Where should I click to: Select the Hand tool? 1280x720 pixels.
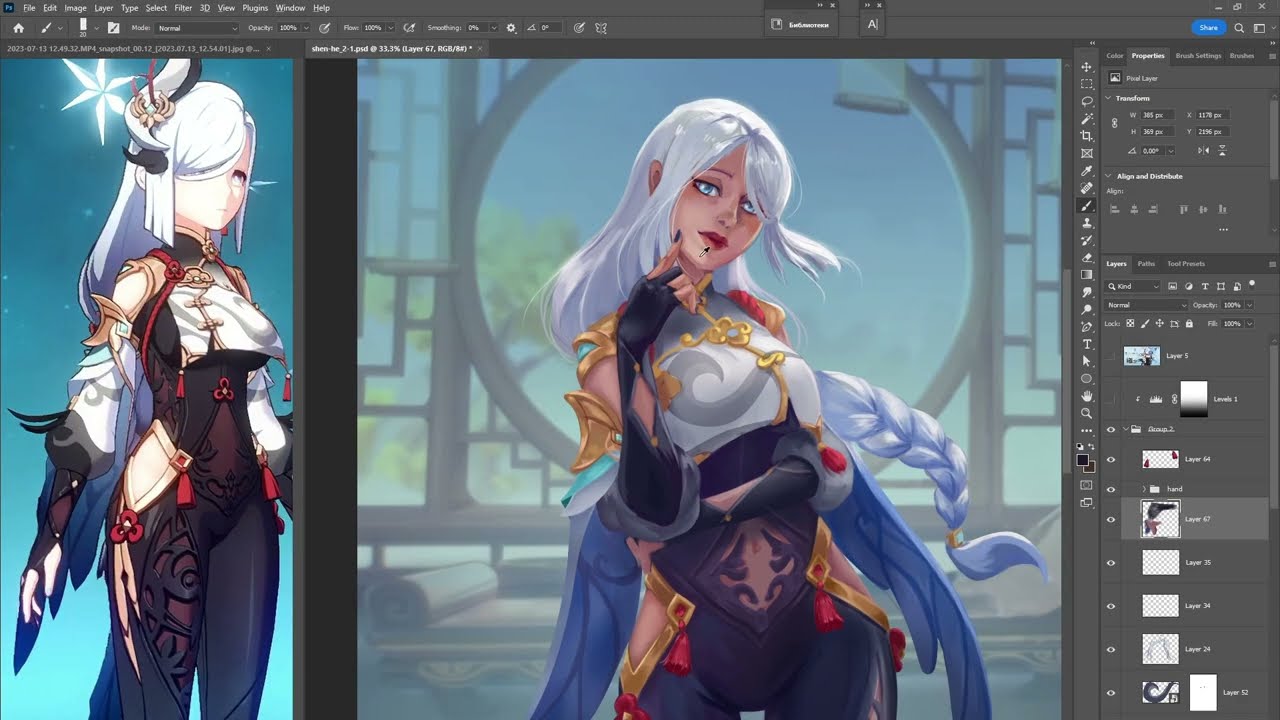coord(1087,396)
